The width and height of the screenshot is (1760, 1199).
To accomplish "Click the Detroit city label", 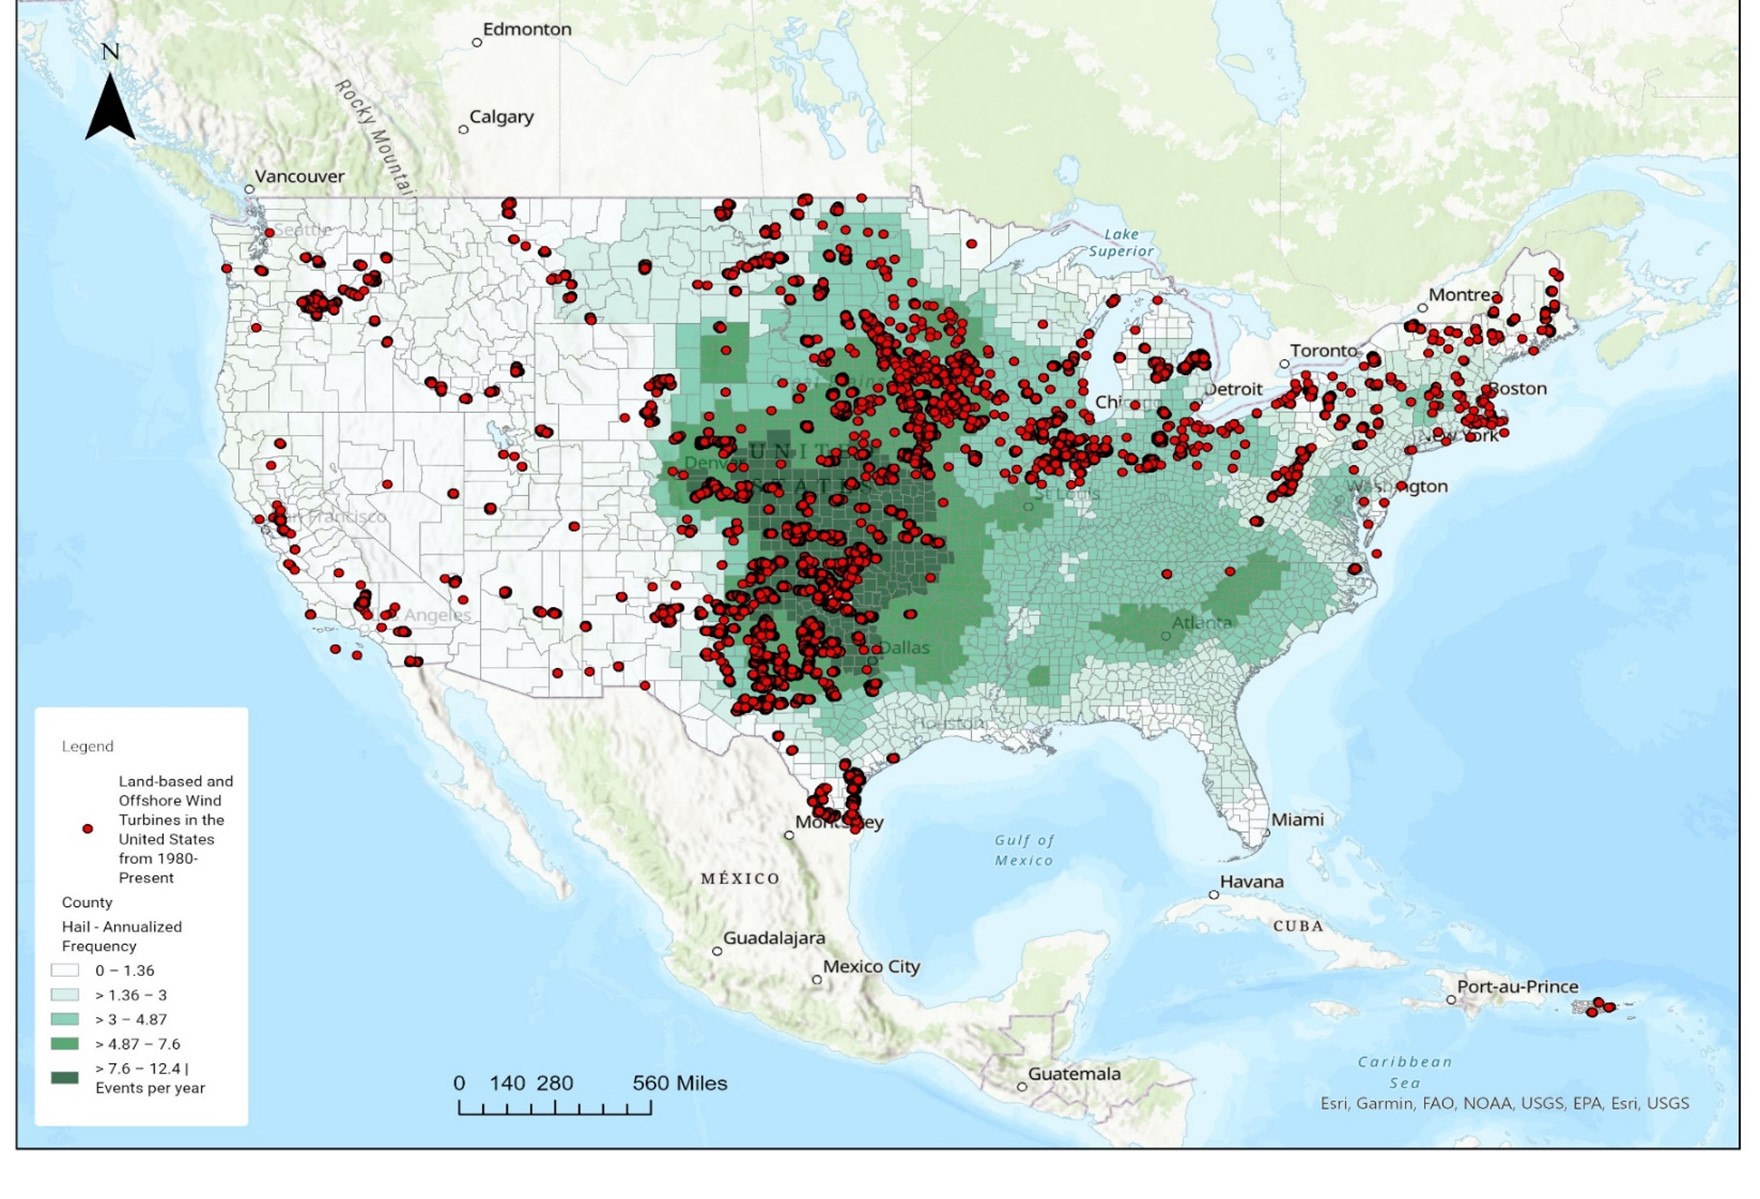I will coord(1233,389).
